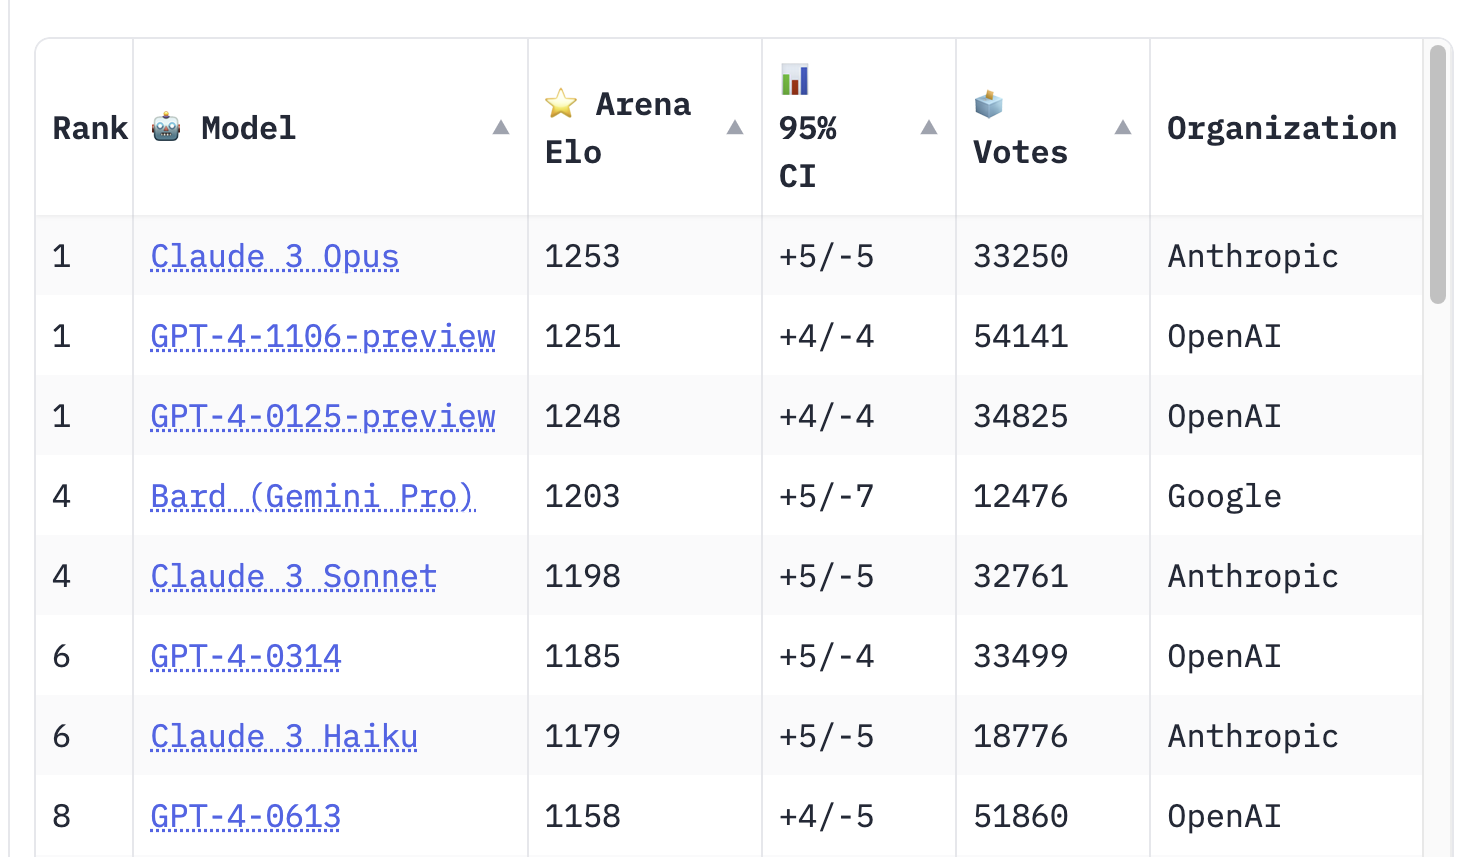Click the robot icon in Model header
The image size is (1468, 857).
click(x=166, y=128)
